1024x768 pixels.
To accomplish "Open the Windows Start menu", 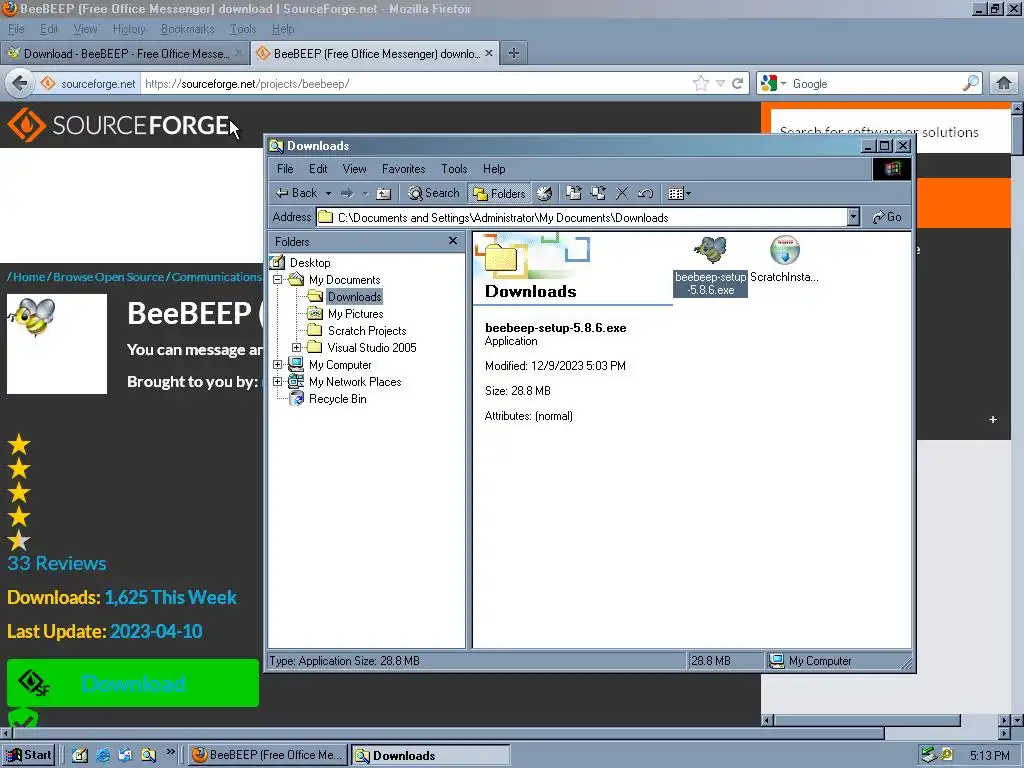I will tap(28, 755).
